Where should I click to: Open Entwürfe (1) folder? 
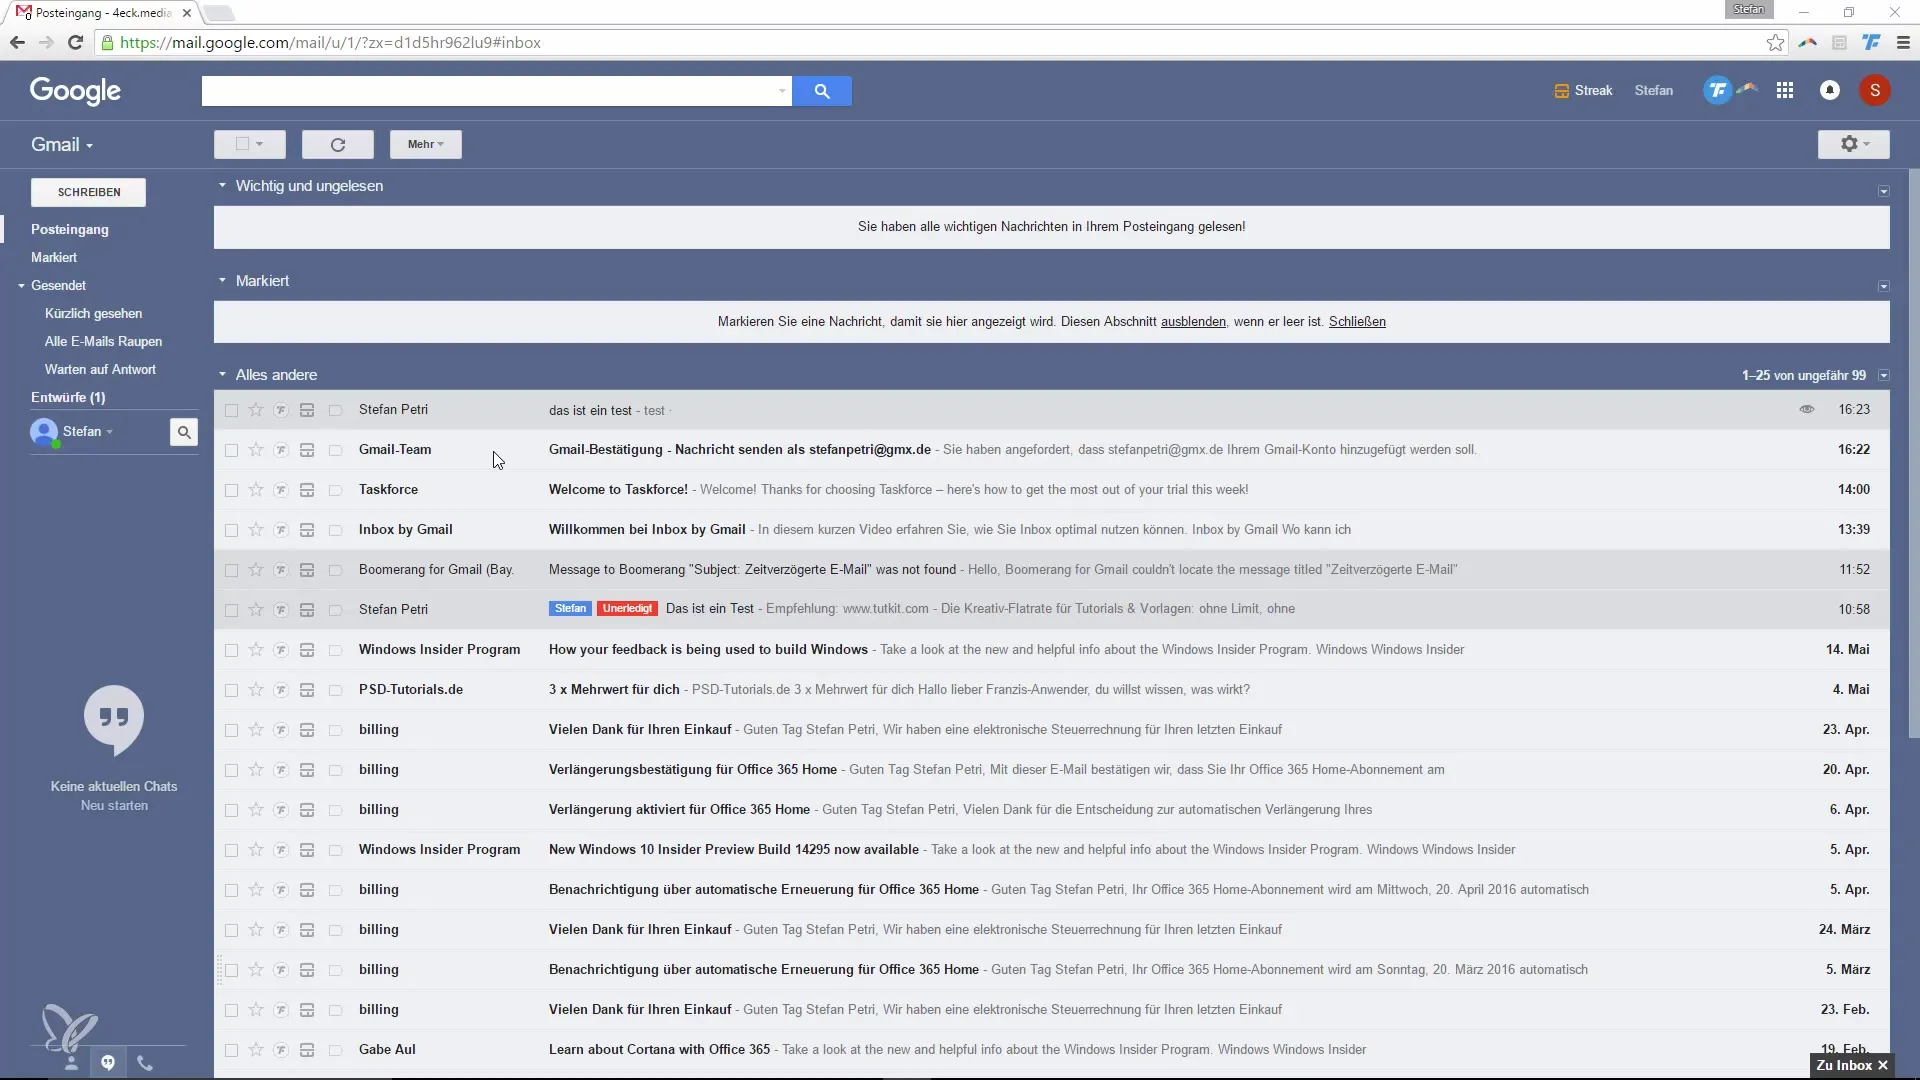coord(68,397)
